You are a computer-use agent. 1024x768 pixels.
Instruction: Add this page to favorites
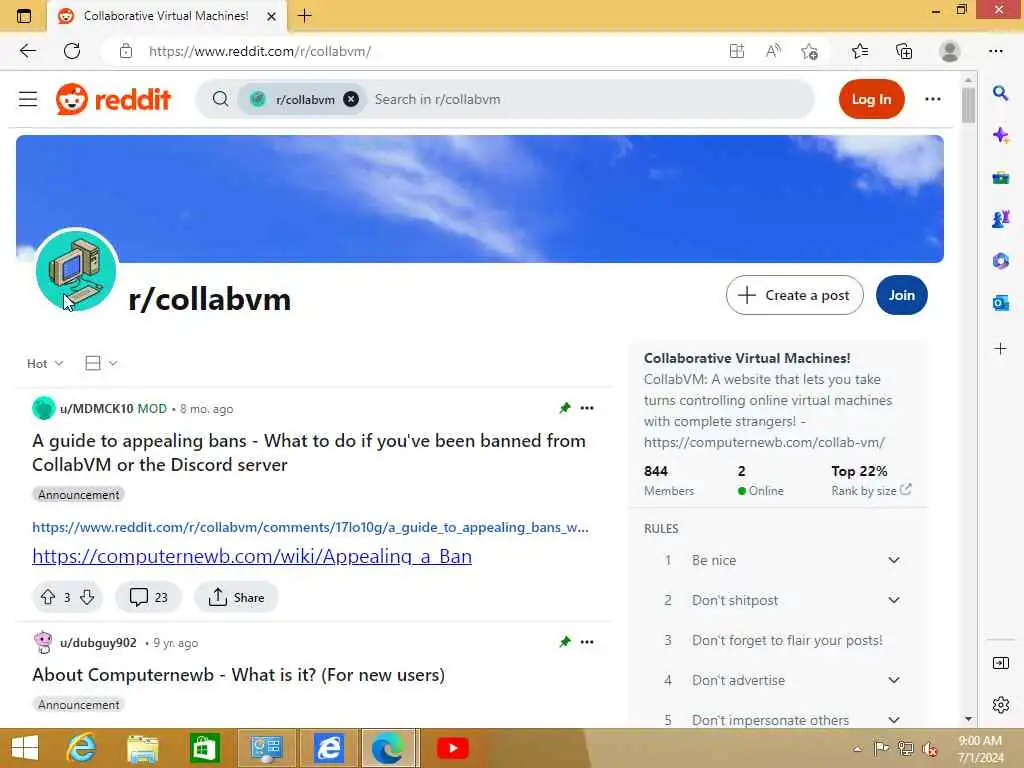[810, 51]
